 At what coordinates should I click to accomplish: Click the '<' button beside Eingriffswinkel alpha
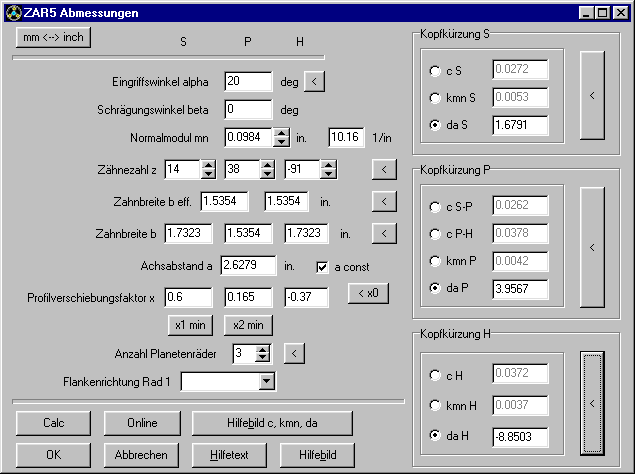pos(314,81)
